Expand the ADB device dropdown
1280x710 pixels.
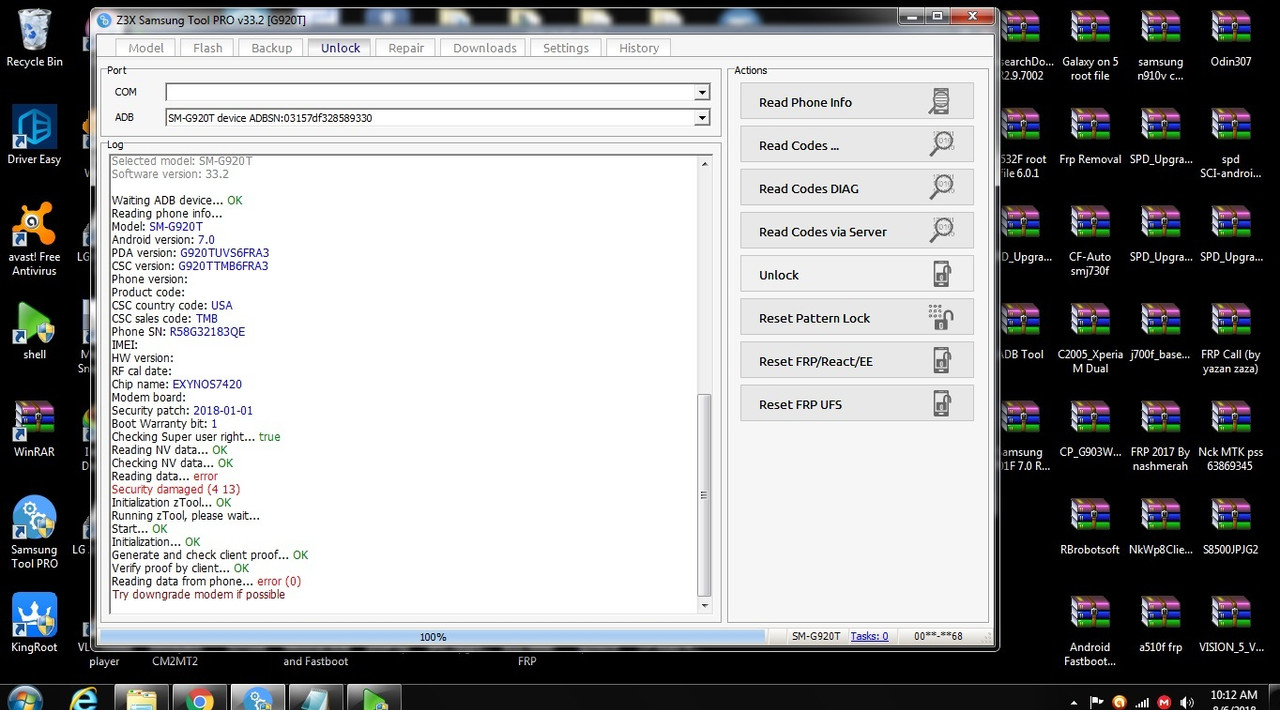point(702,118)
